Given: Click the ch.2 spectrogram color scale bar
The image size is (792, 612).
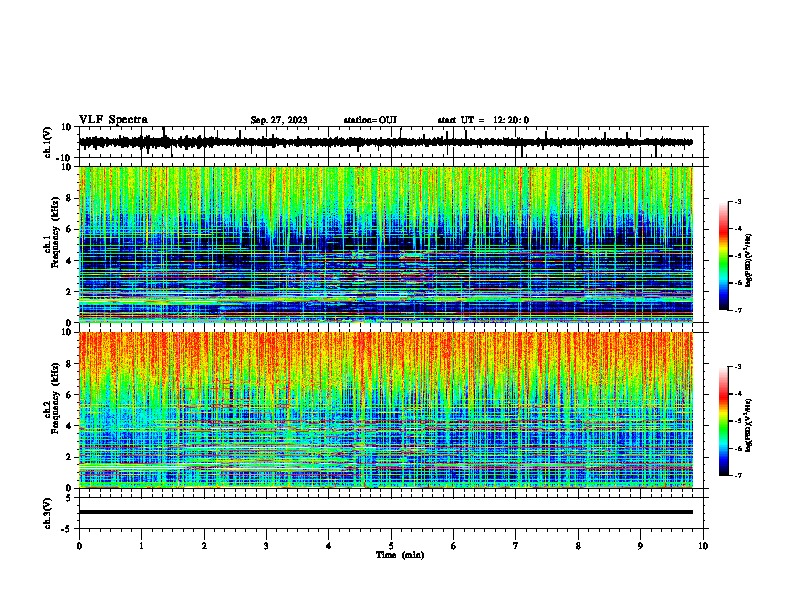Looking at the screenshot, I should [723, 421].
